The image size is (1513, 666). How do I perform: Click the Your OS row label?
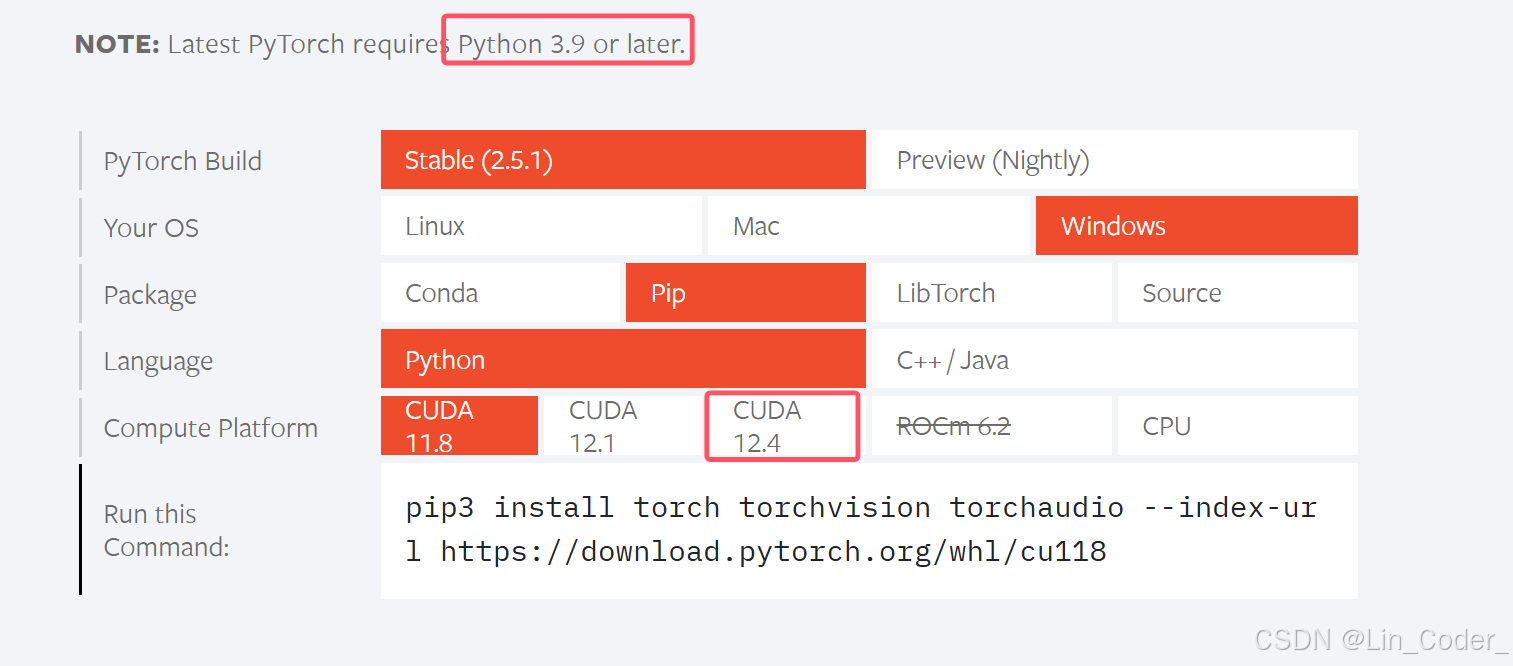point(151,228)
